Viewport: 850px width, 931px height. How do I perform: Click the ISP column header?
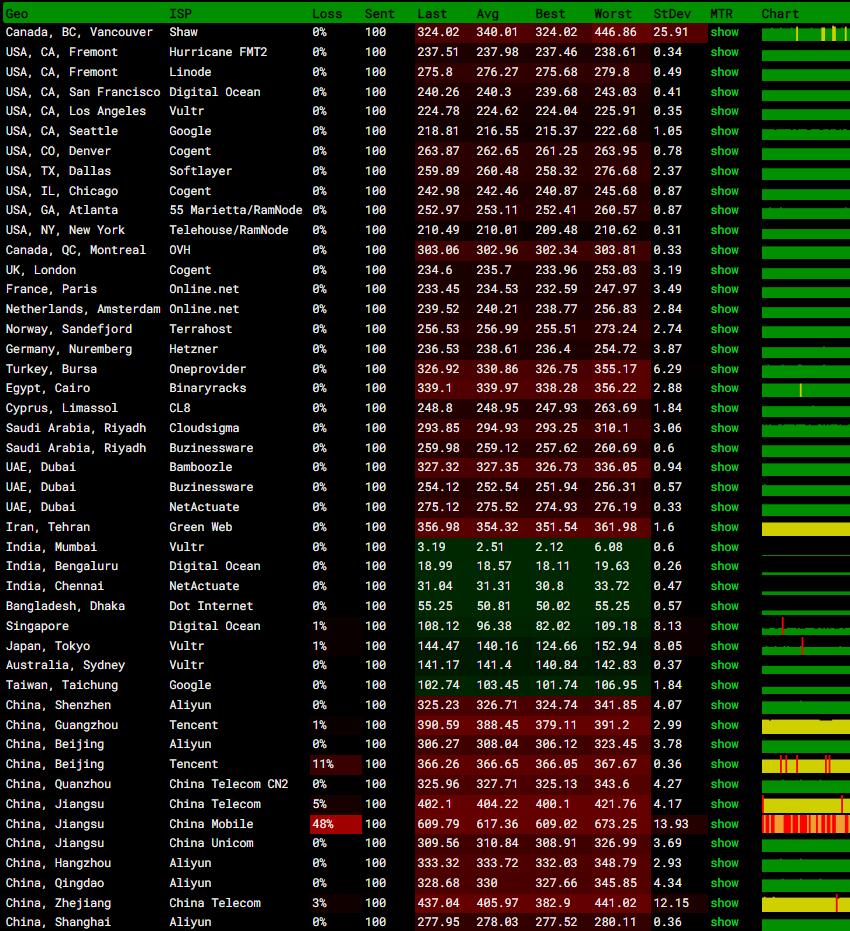click(180, 14)
